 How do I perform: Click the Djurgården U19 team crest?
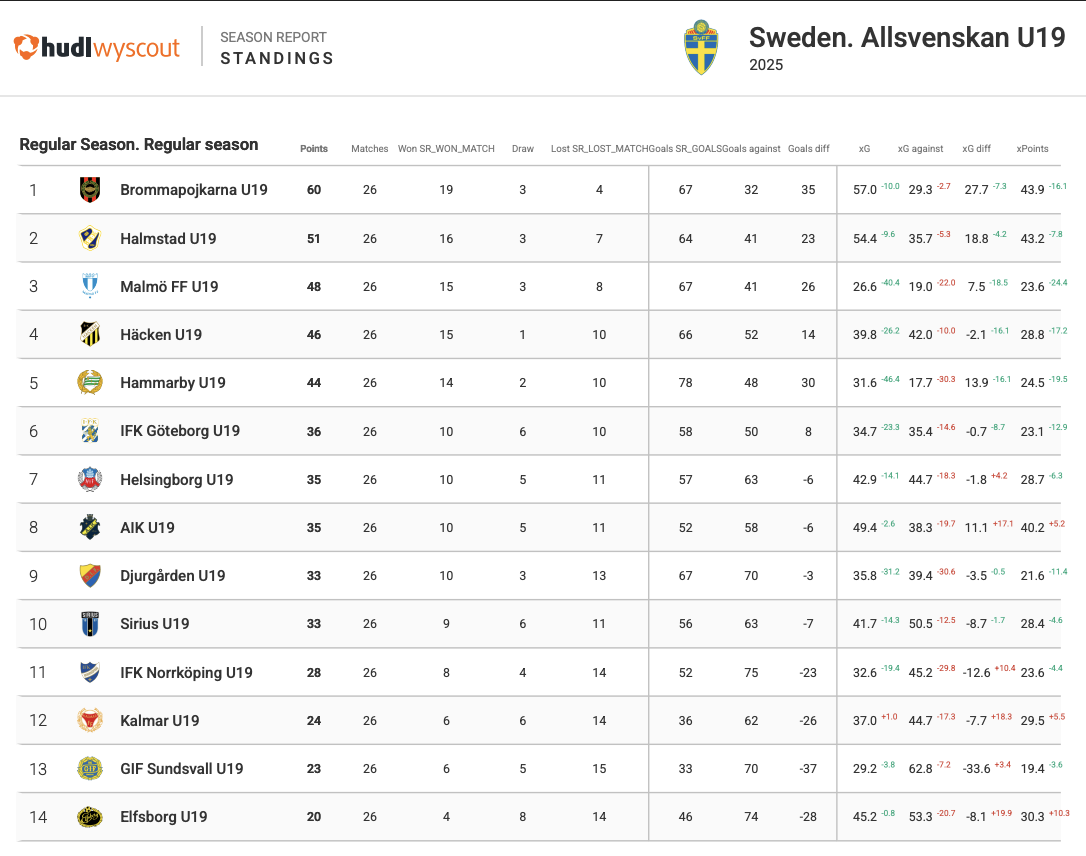[x=90, y=575]
